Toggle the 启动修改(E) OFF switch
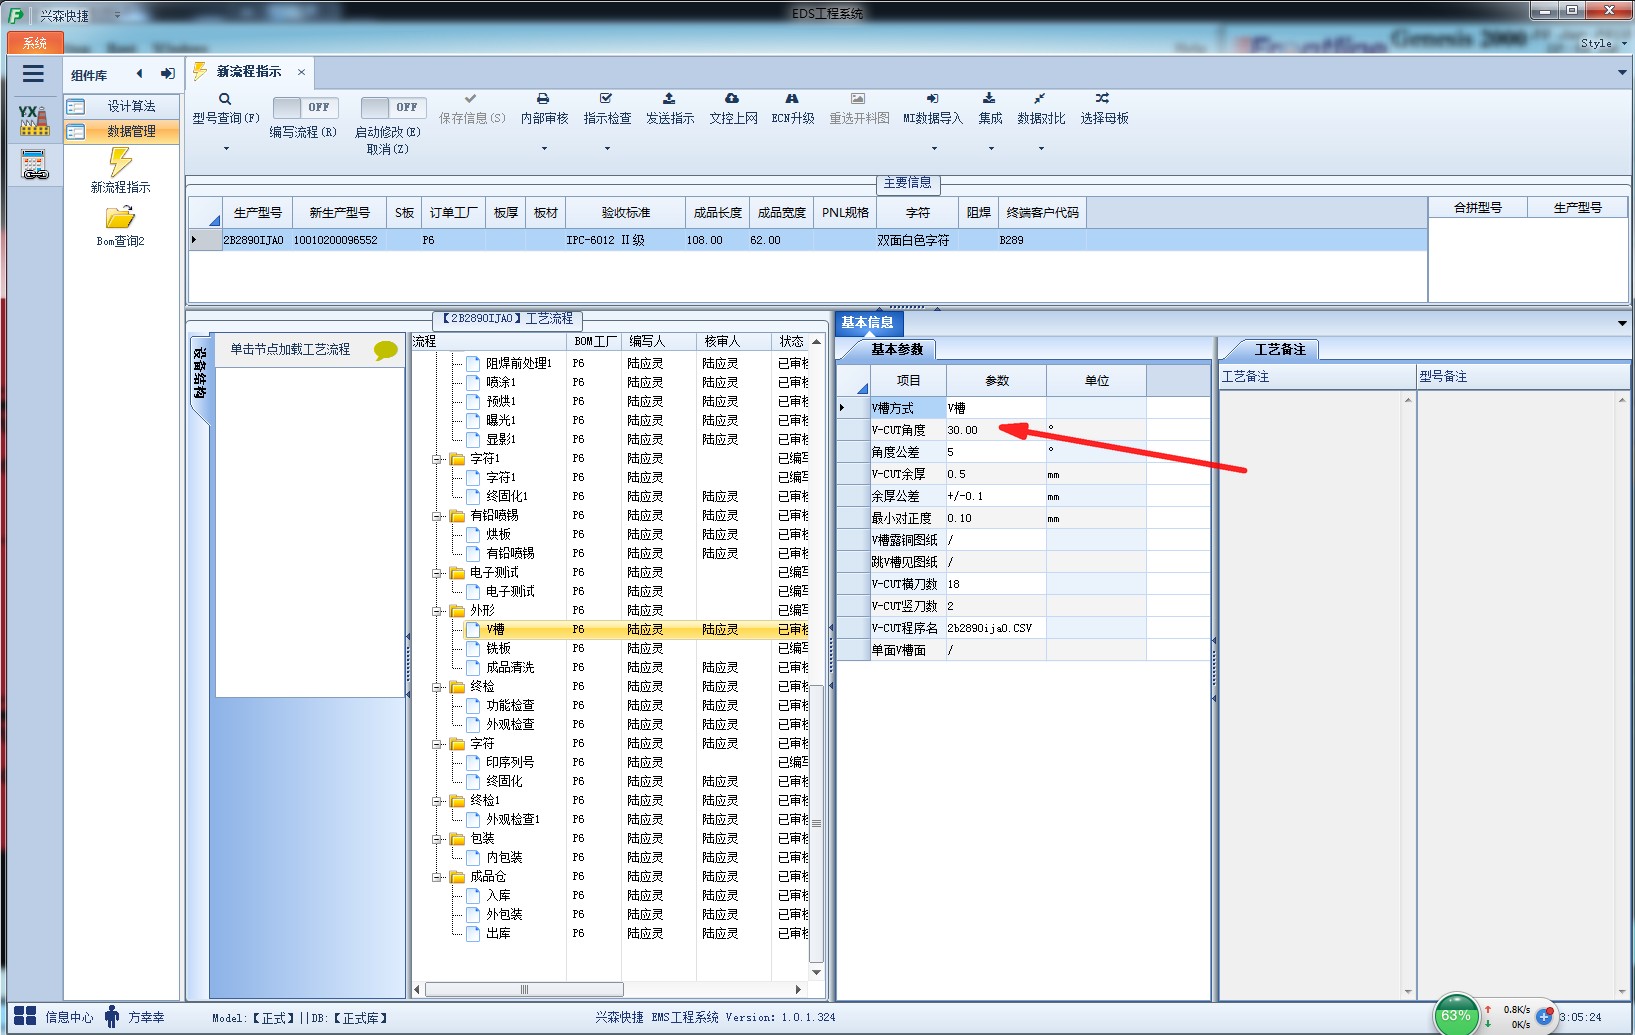This screenshot has width=1635, height=1035. click(x=393, y=107)
